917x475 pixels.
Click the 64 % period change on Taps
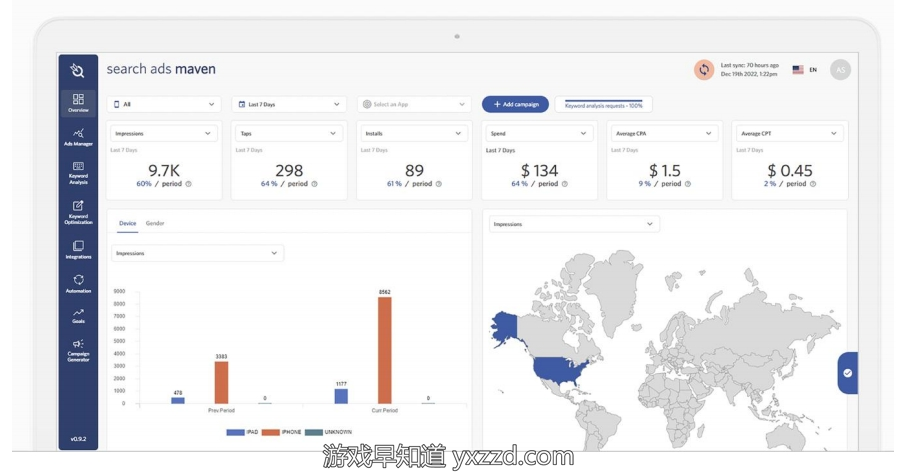click(x=269, y=184)
